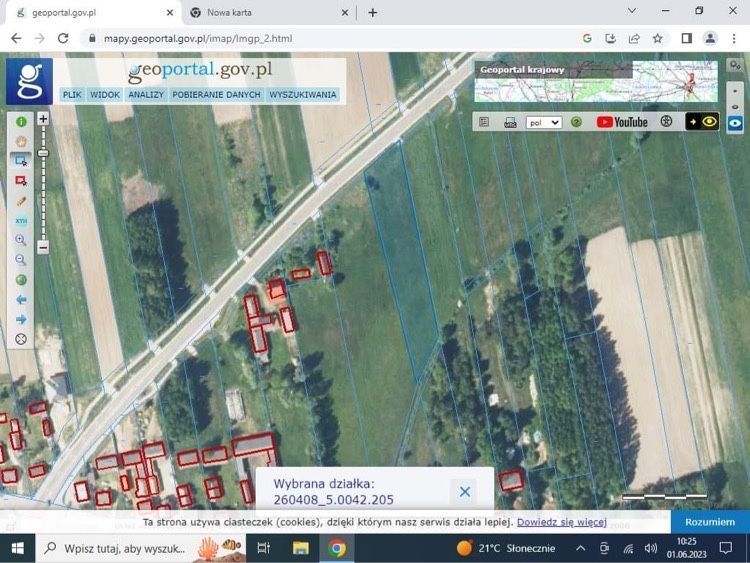Toggle the blue eye layers panel button

tap(735, 123)
